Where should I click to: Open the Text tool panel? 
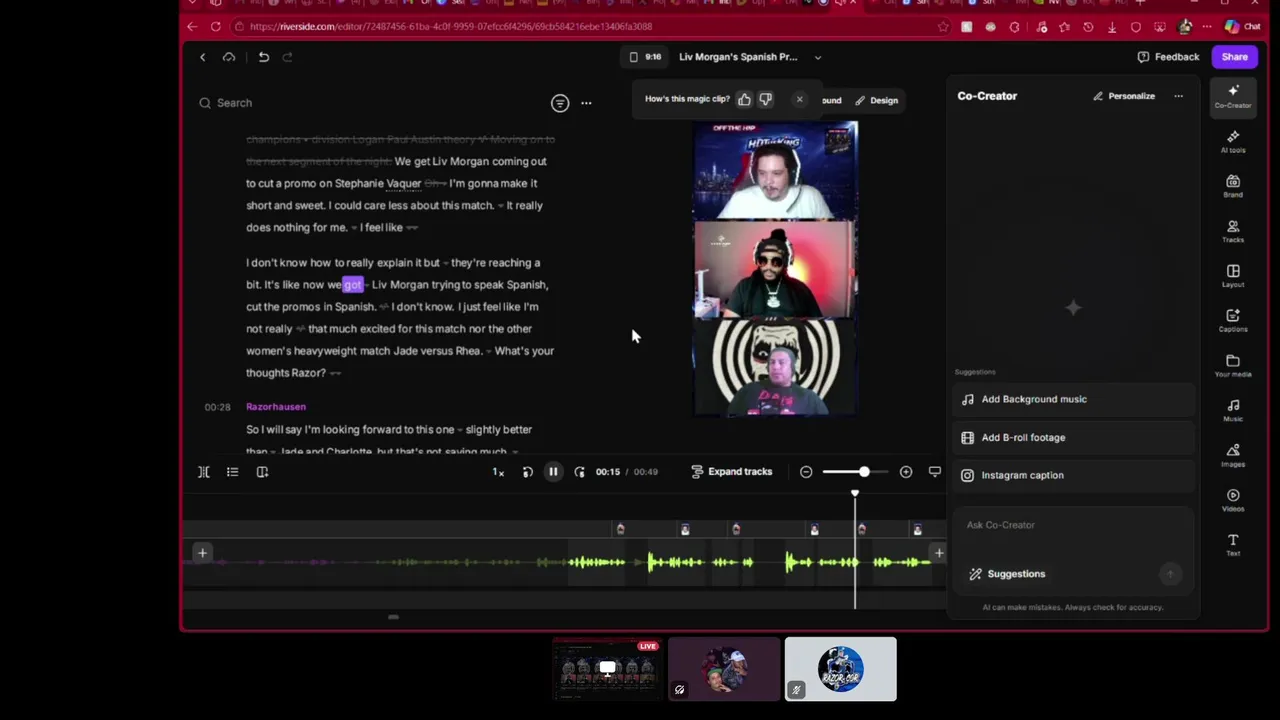click(x=1233, y=544)
